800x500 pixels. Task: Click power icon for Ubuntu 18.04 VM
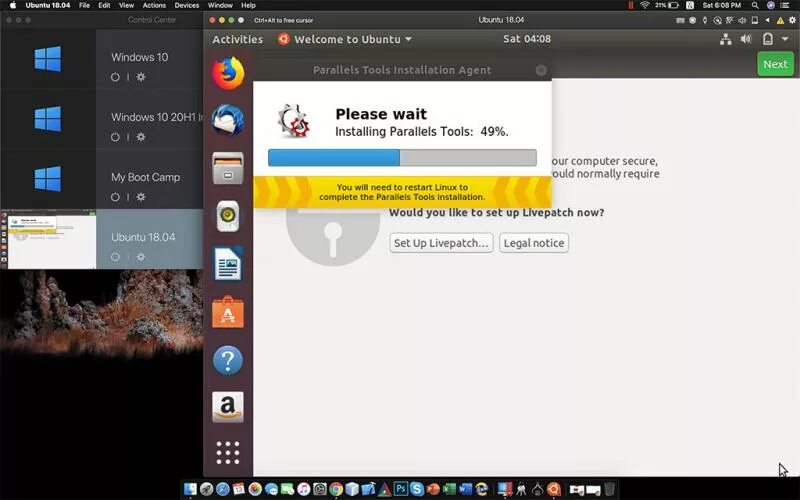click(x=115, y=257)
